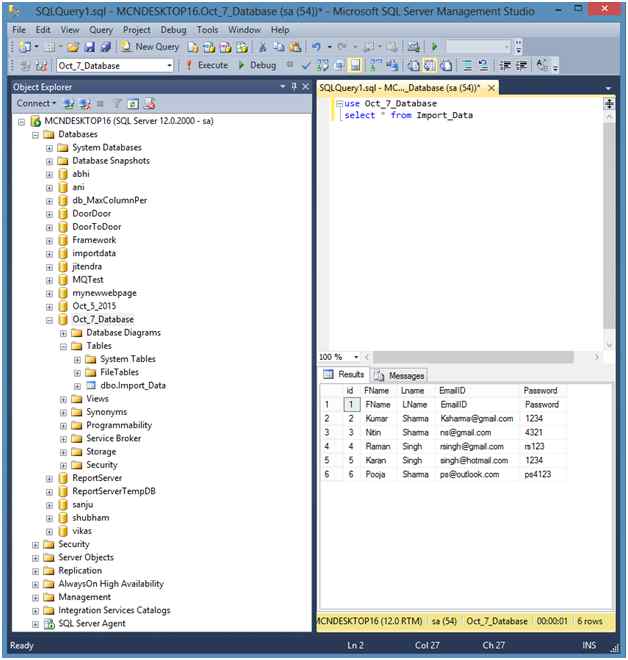
Task: Open the Window menu
Action: coord(245,30)
